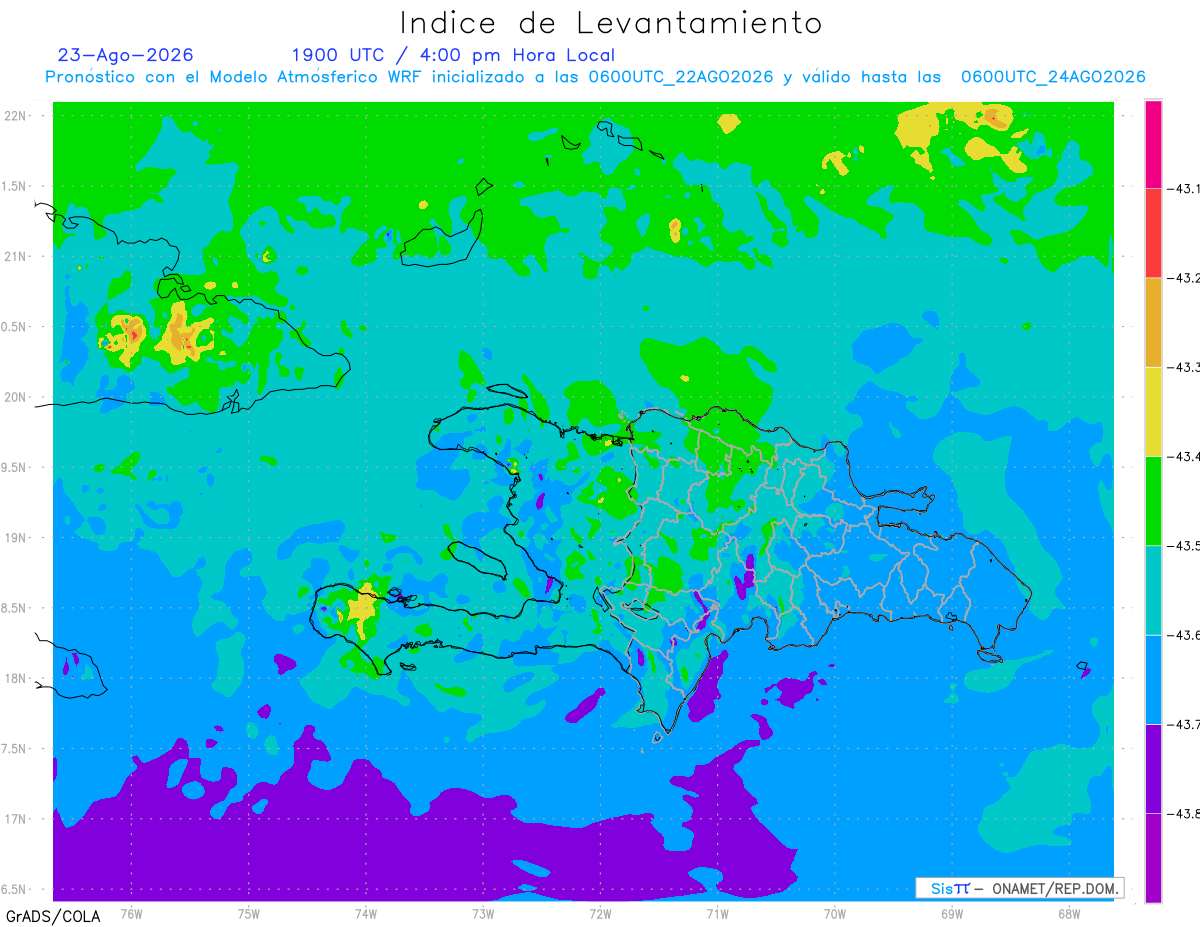This screenshot has width=1200, height=927.
Task: Click the 19N latitude label
Action: pyautogui.click(x=17, y=538)
